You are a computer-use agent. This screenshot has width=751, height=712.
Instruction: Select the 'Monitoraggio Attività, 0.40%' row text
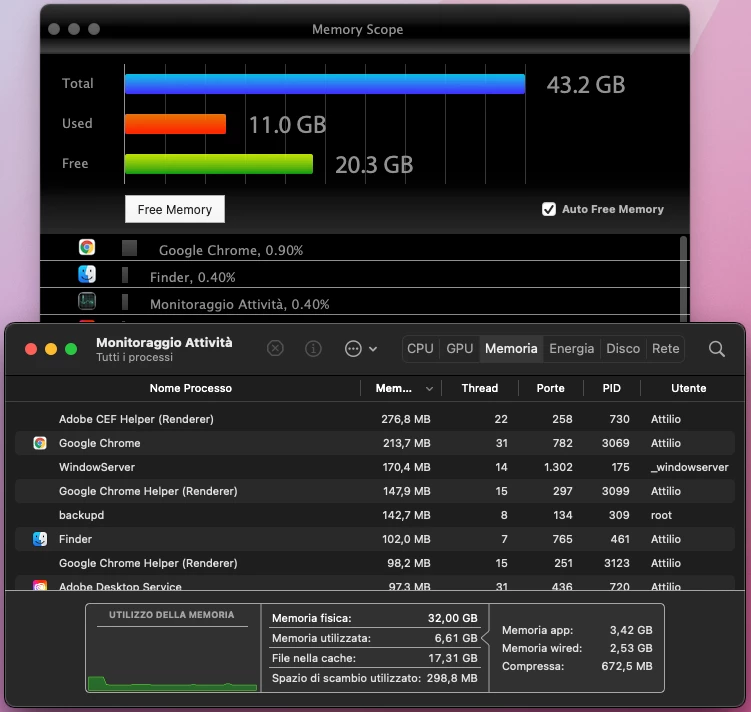(x=239, y=304)
